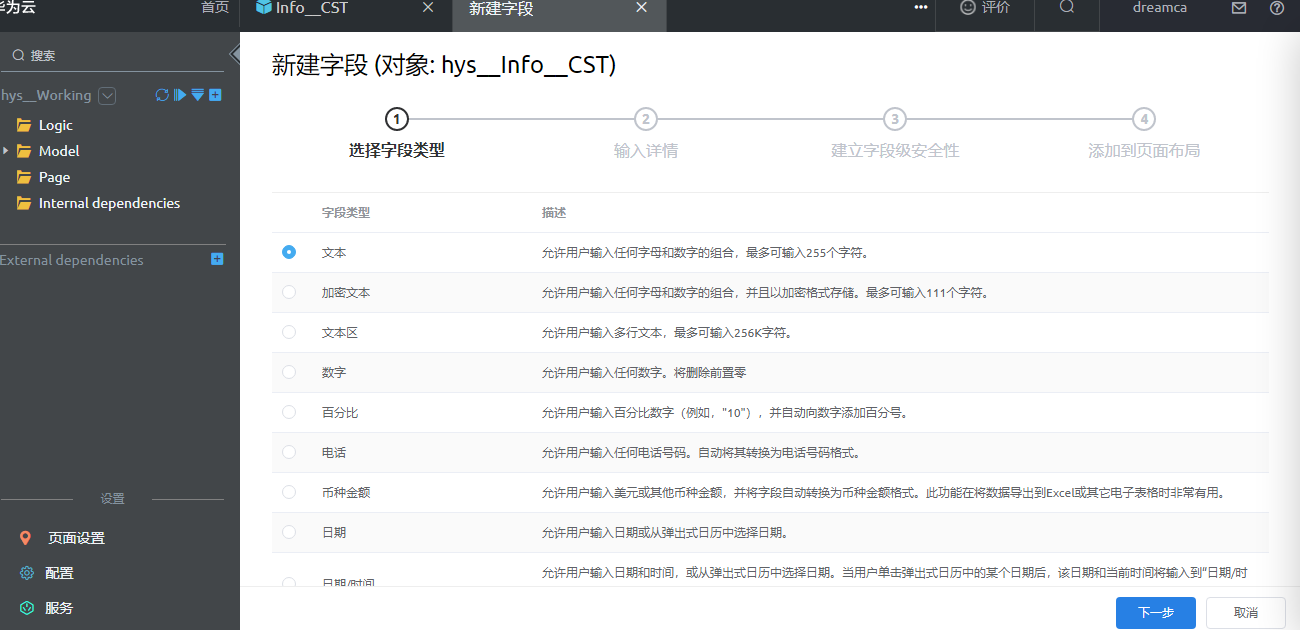Open the three-dots more tabs menu
Image resolution: width=1300 pixels, height=630 pixels.
[921, 8]
